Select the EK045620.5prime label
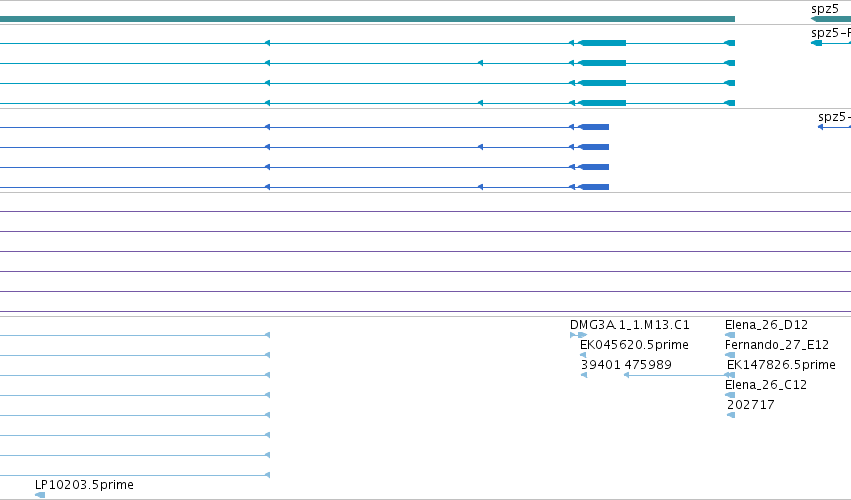 point(634,345)
